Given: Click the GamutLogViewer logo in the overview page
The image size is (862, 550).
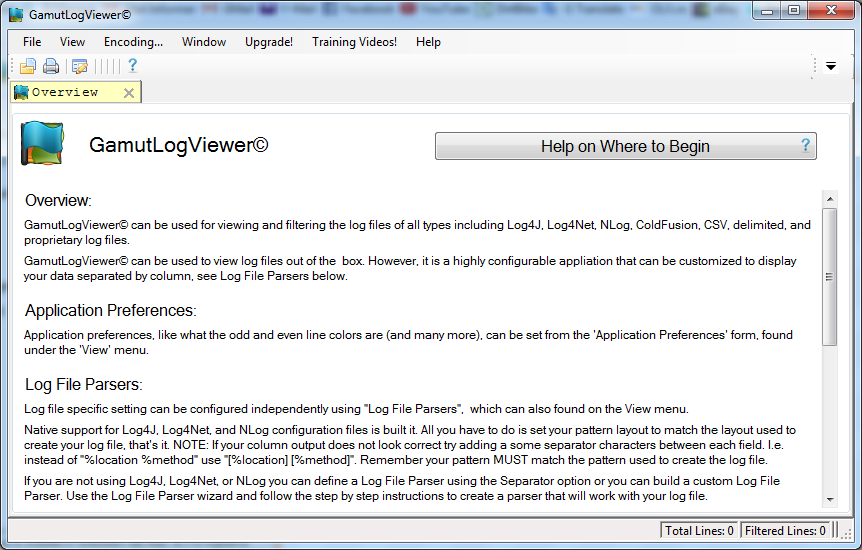Looking at the screenshot, I should [x=42, y=144].
